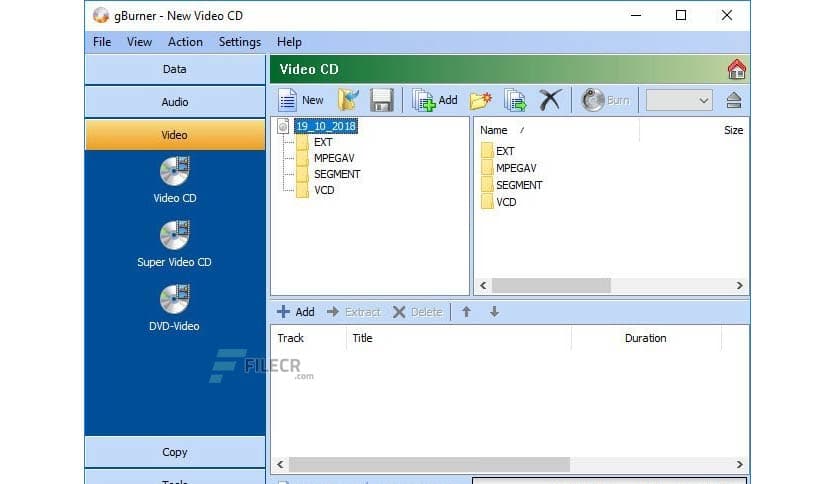This screenshot has height=484, width=836.
Task: Go to the home screen via the house icon
Action: [x=737, y=69]
